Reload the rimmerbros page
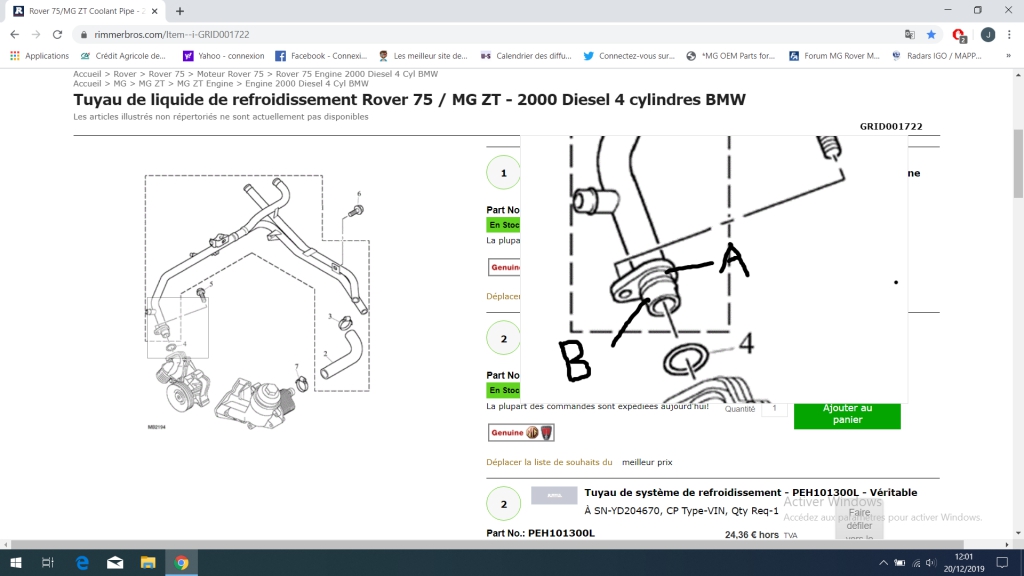 point(57,35)
